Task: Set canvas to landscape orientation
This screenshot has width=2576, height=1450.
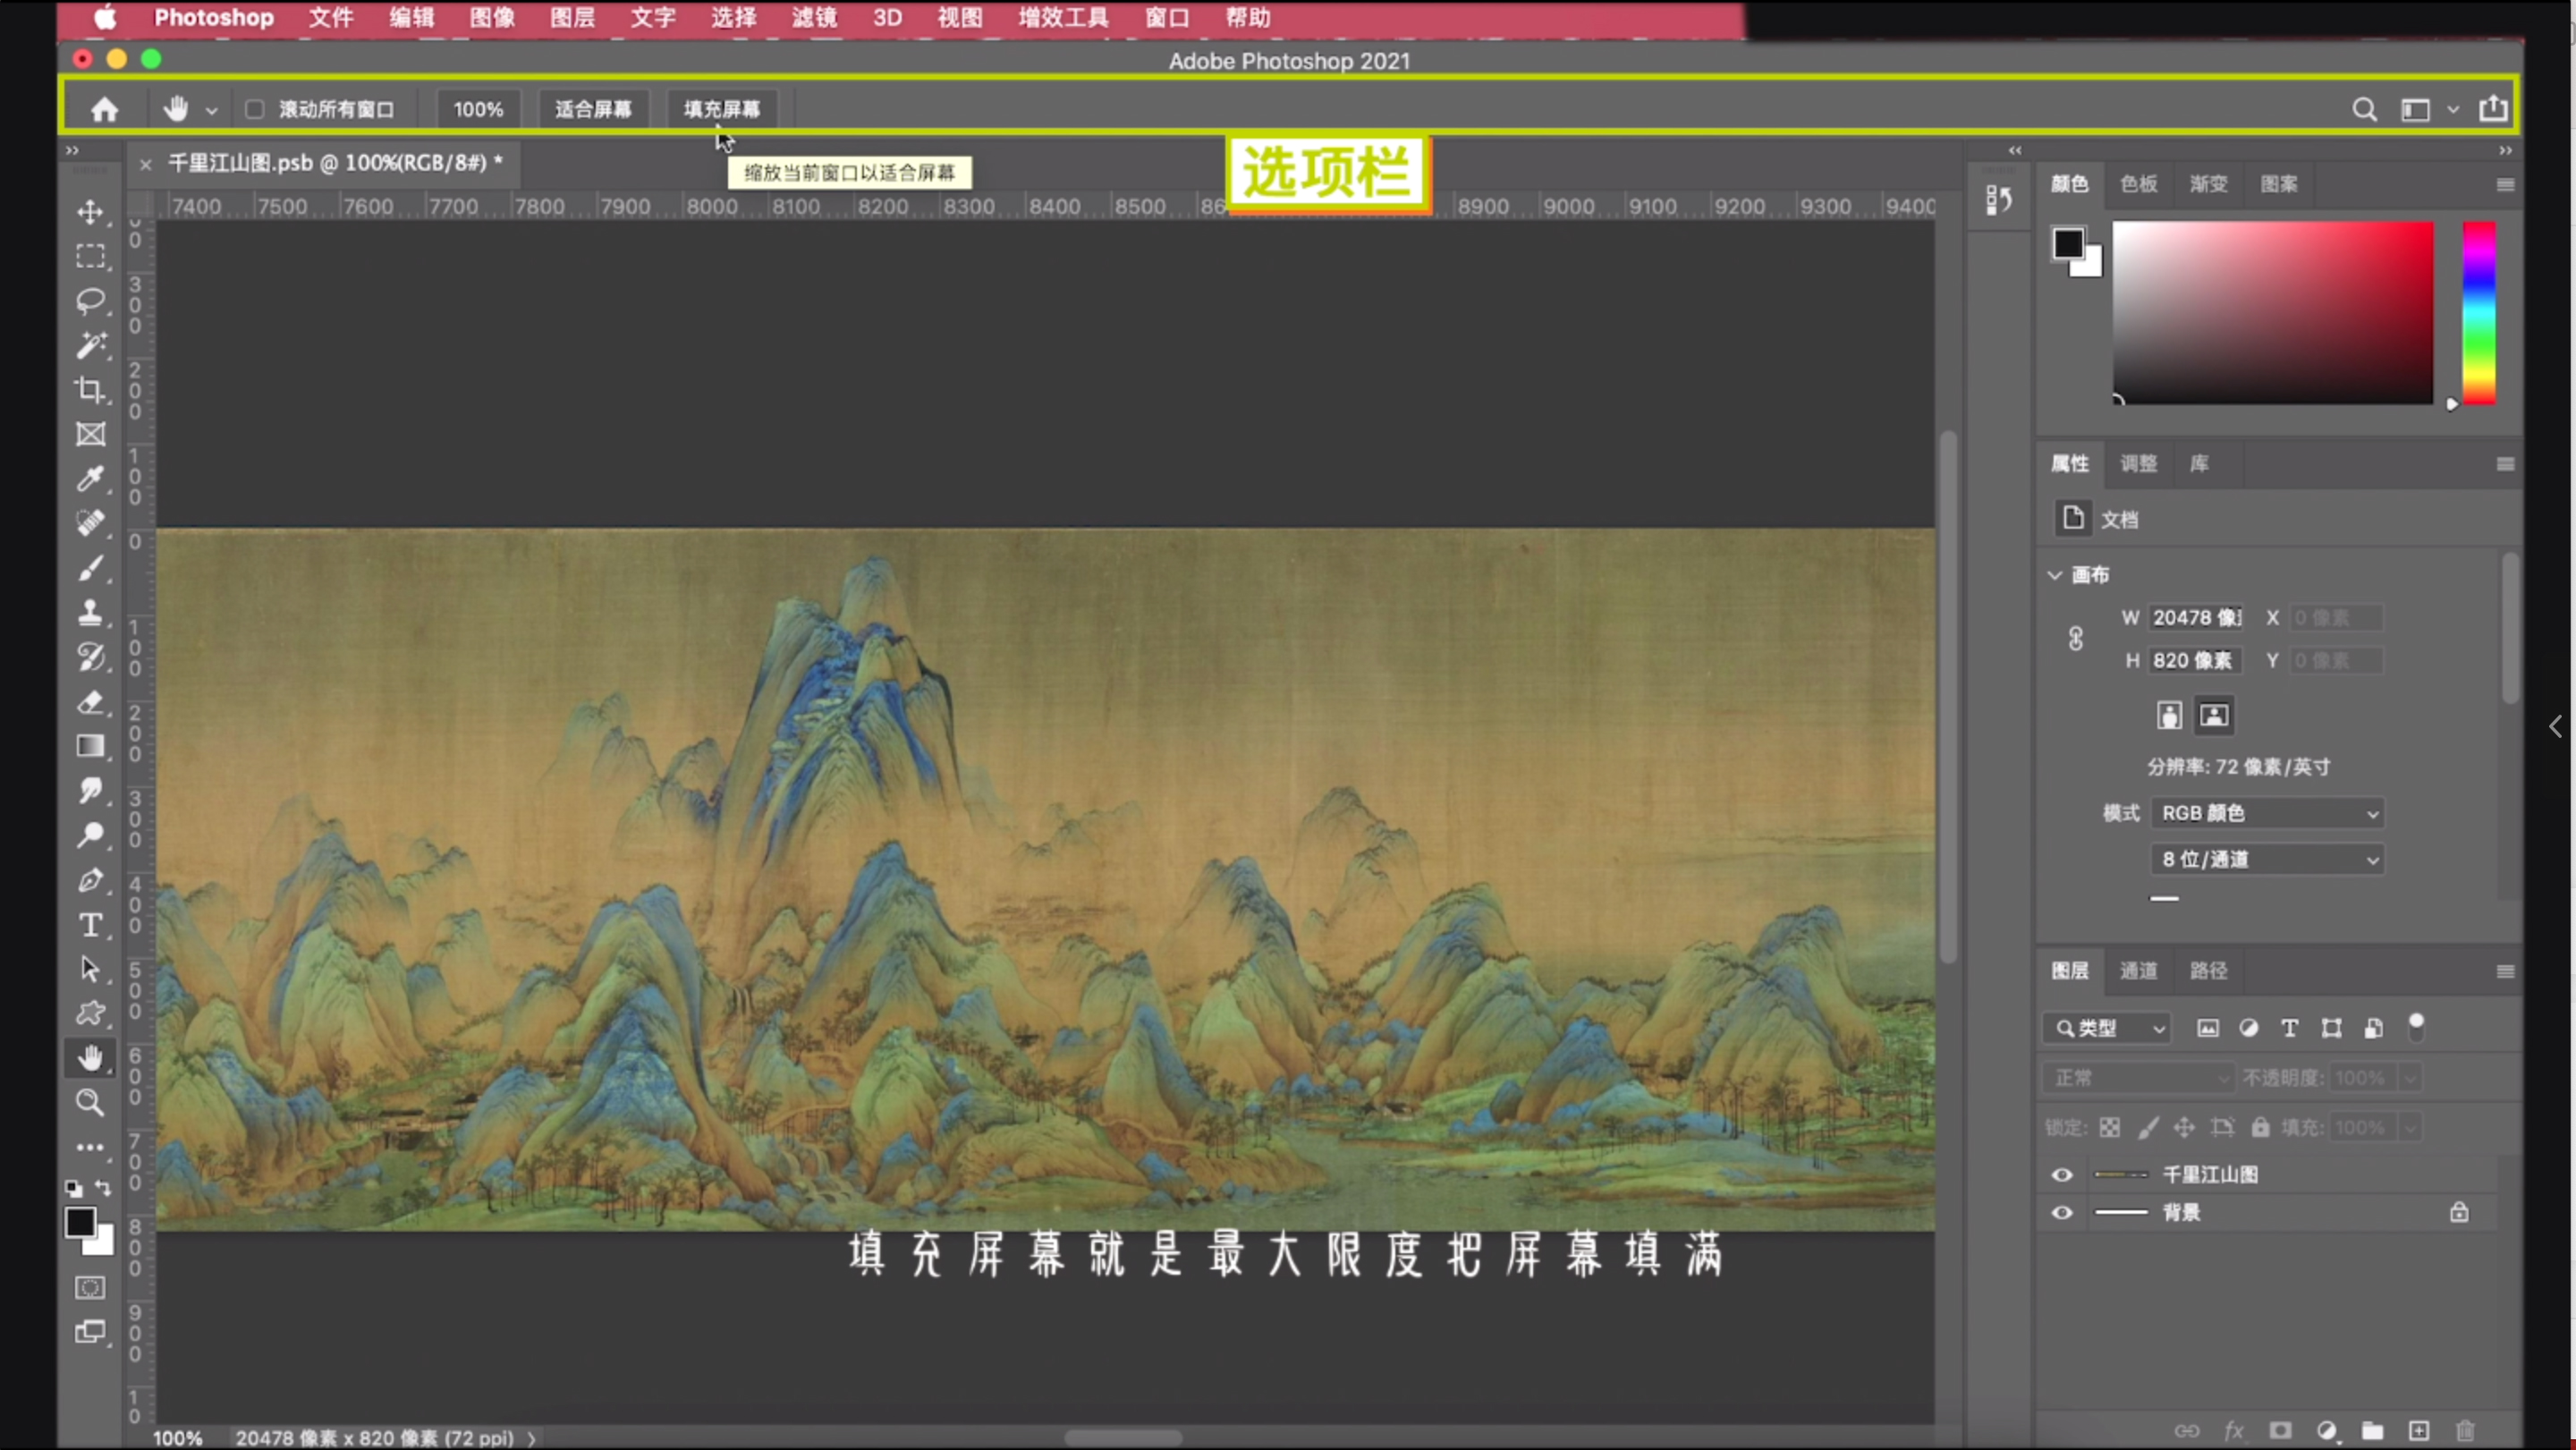Action: [x=2214, y=715]
